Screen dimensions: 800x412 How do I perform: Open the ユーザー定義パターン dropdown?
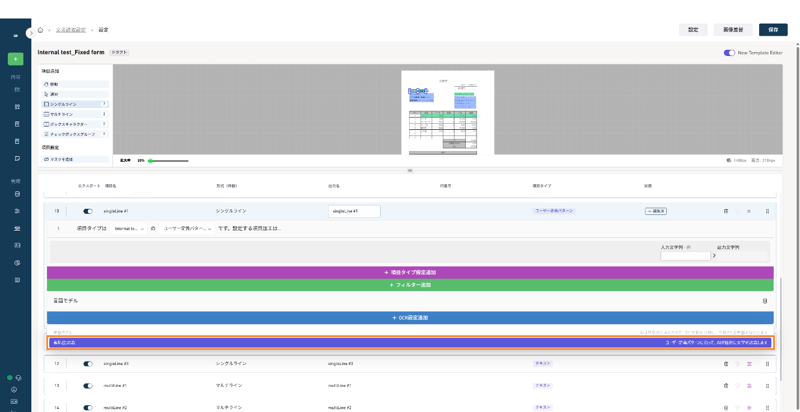pyautogui.click(x=187, y=228)
